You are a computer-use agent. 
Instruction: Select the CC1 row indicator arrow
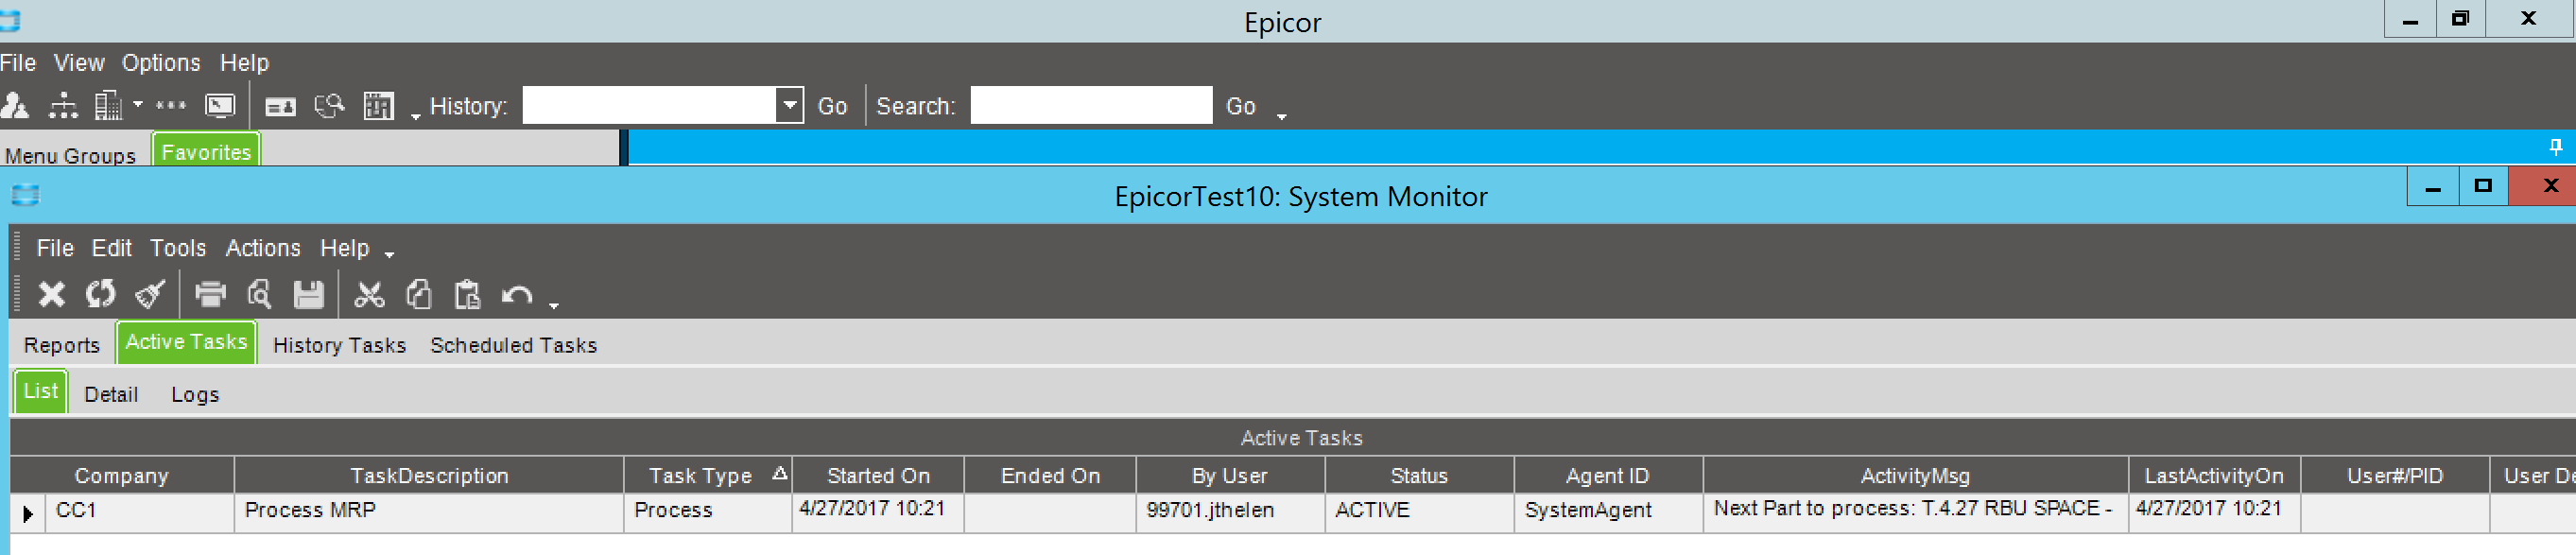point(27,513)
